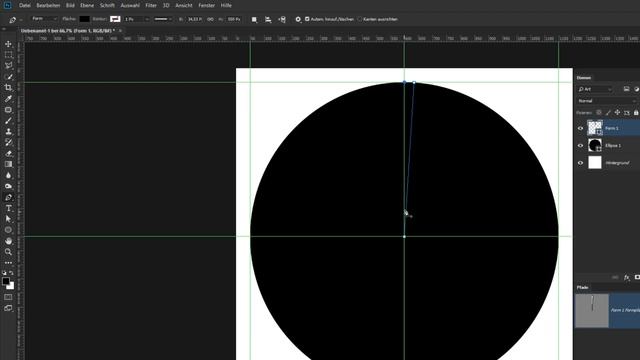
Task: Select the Brush tool
Action: point(8,120)
